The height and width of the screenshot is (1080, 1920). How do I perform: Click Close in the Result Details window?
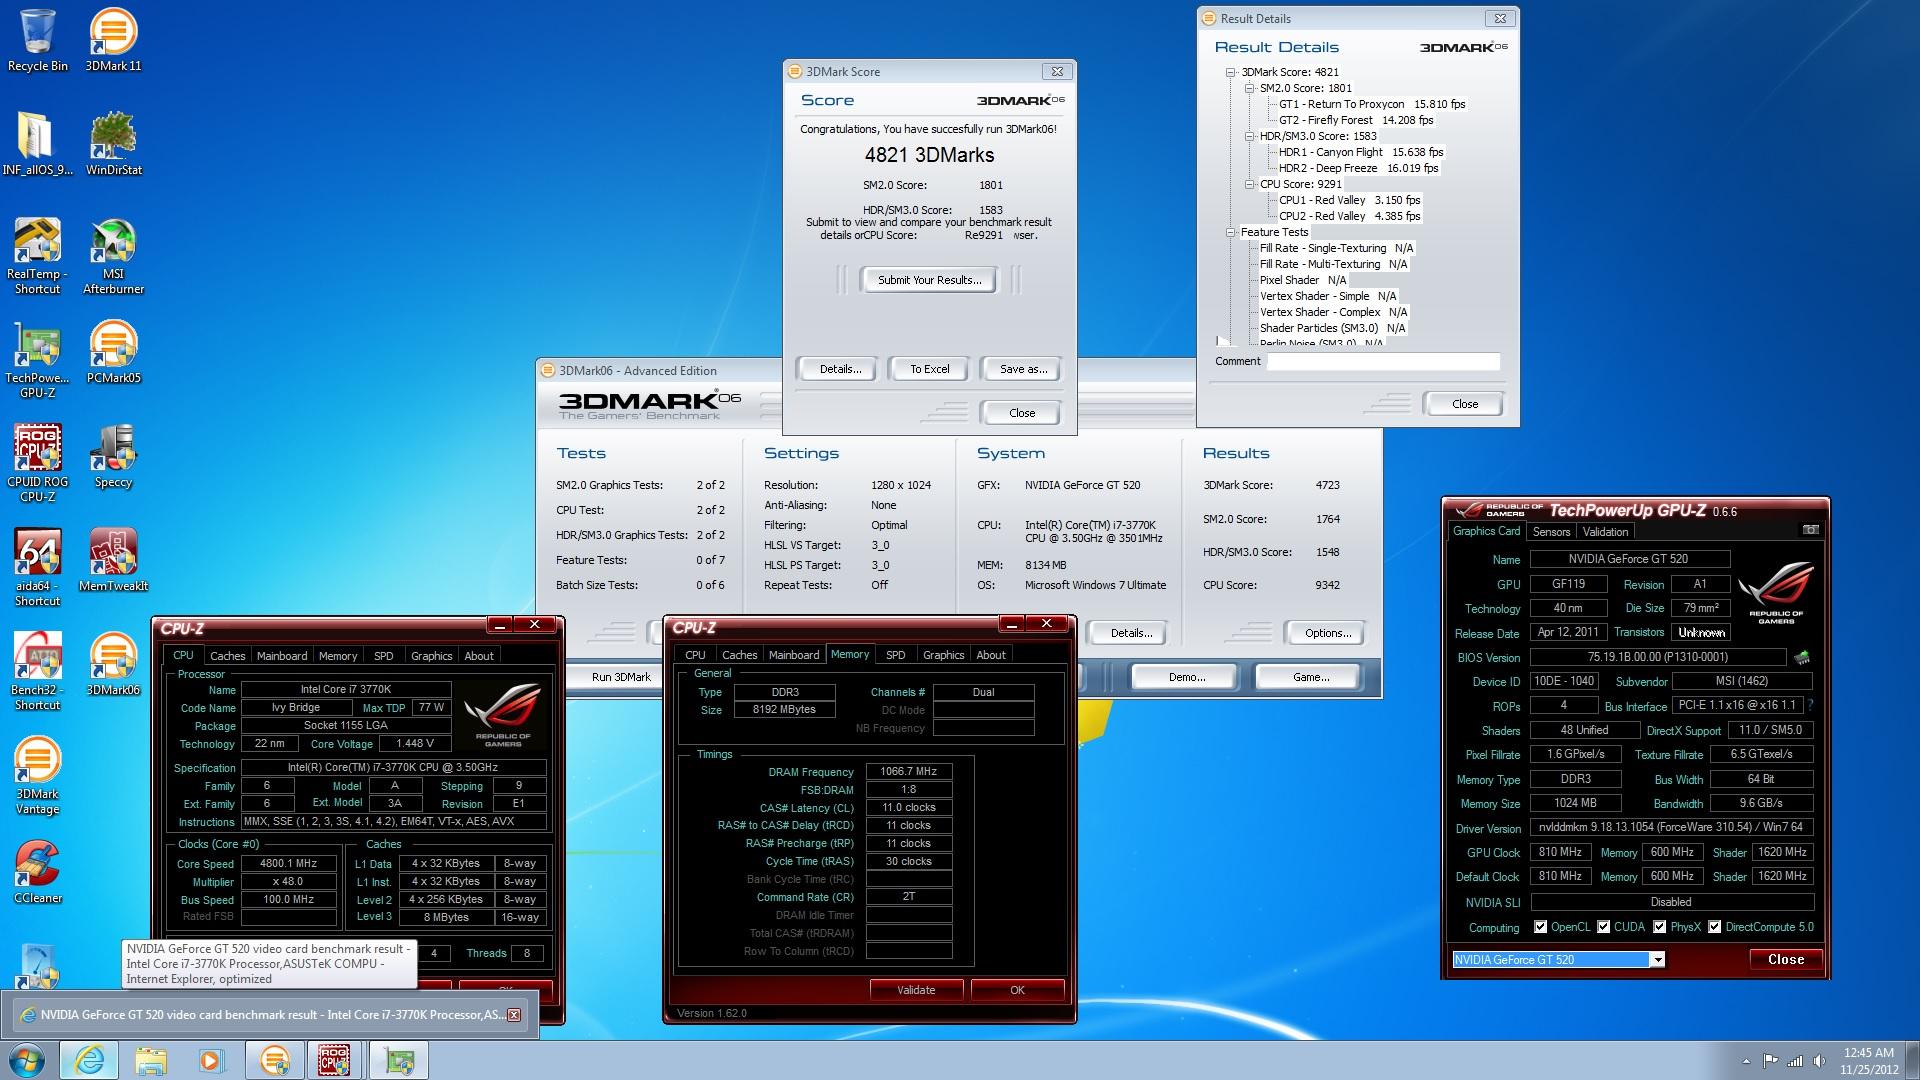click(1464, 404)
